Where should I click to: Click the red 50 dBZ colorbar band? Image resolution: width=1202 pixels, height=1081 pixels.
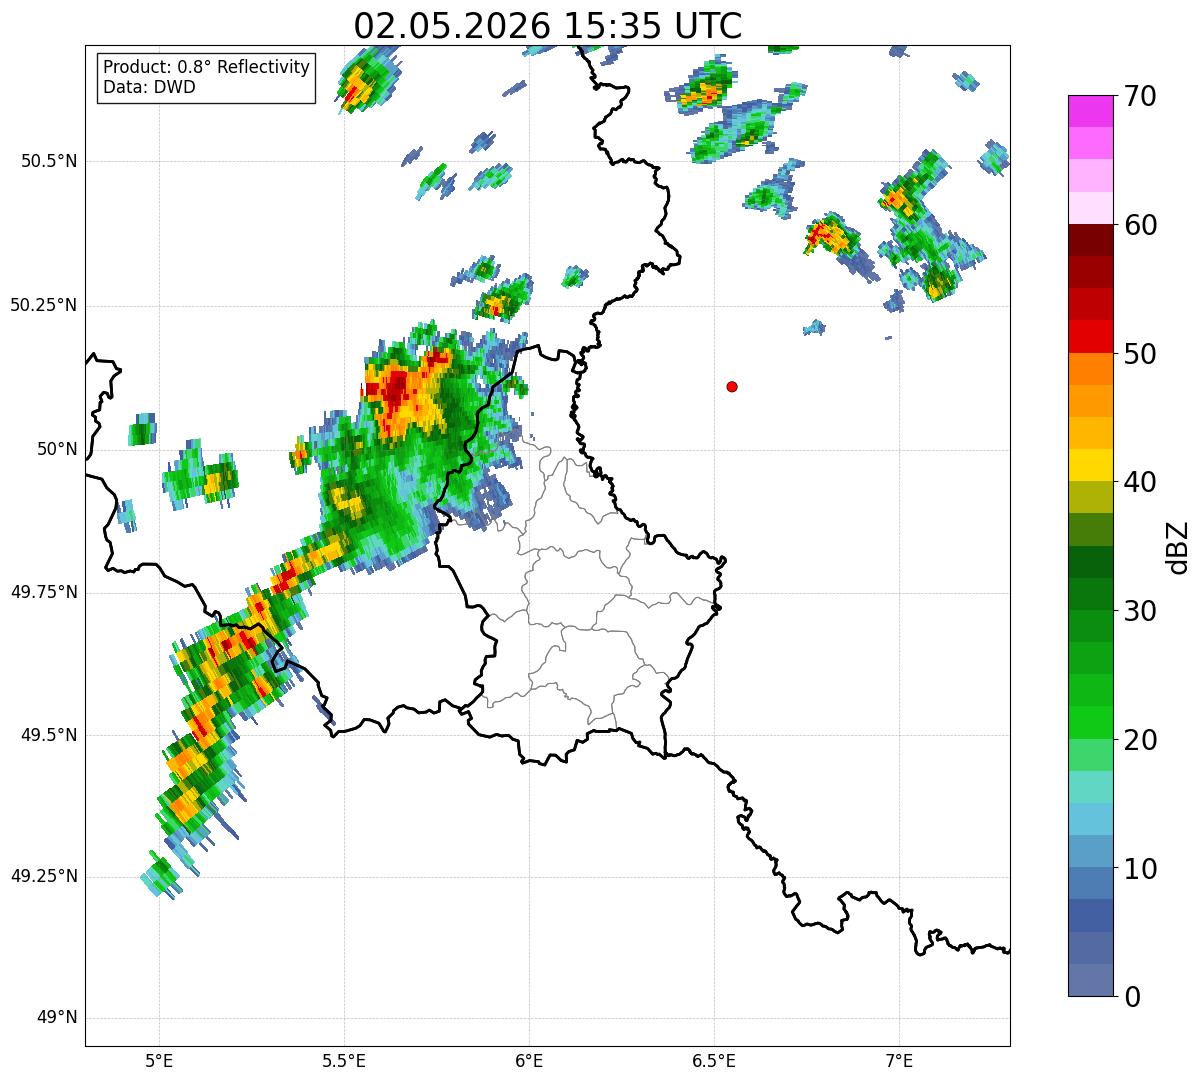pyautogui.click(x=1089, y=336)
